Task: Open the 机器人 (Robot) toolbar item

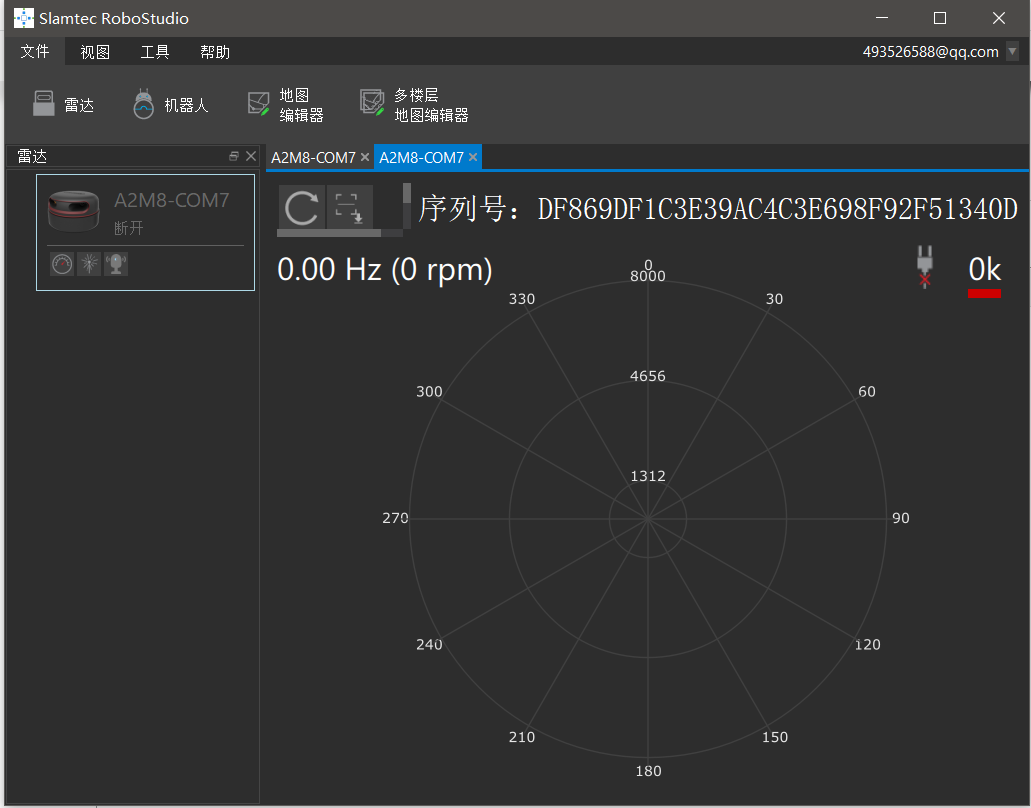Action: click(x=170, y=105)
